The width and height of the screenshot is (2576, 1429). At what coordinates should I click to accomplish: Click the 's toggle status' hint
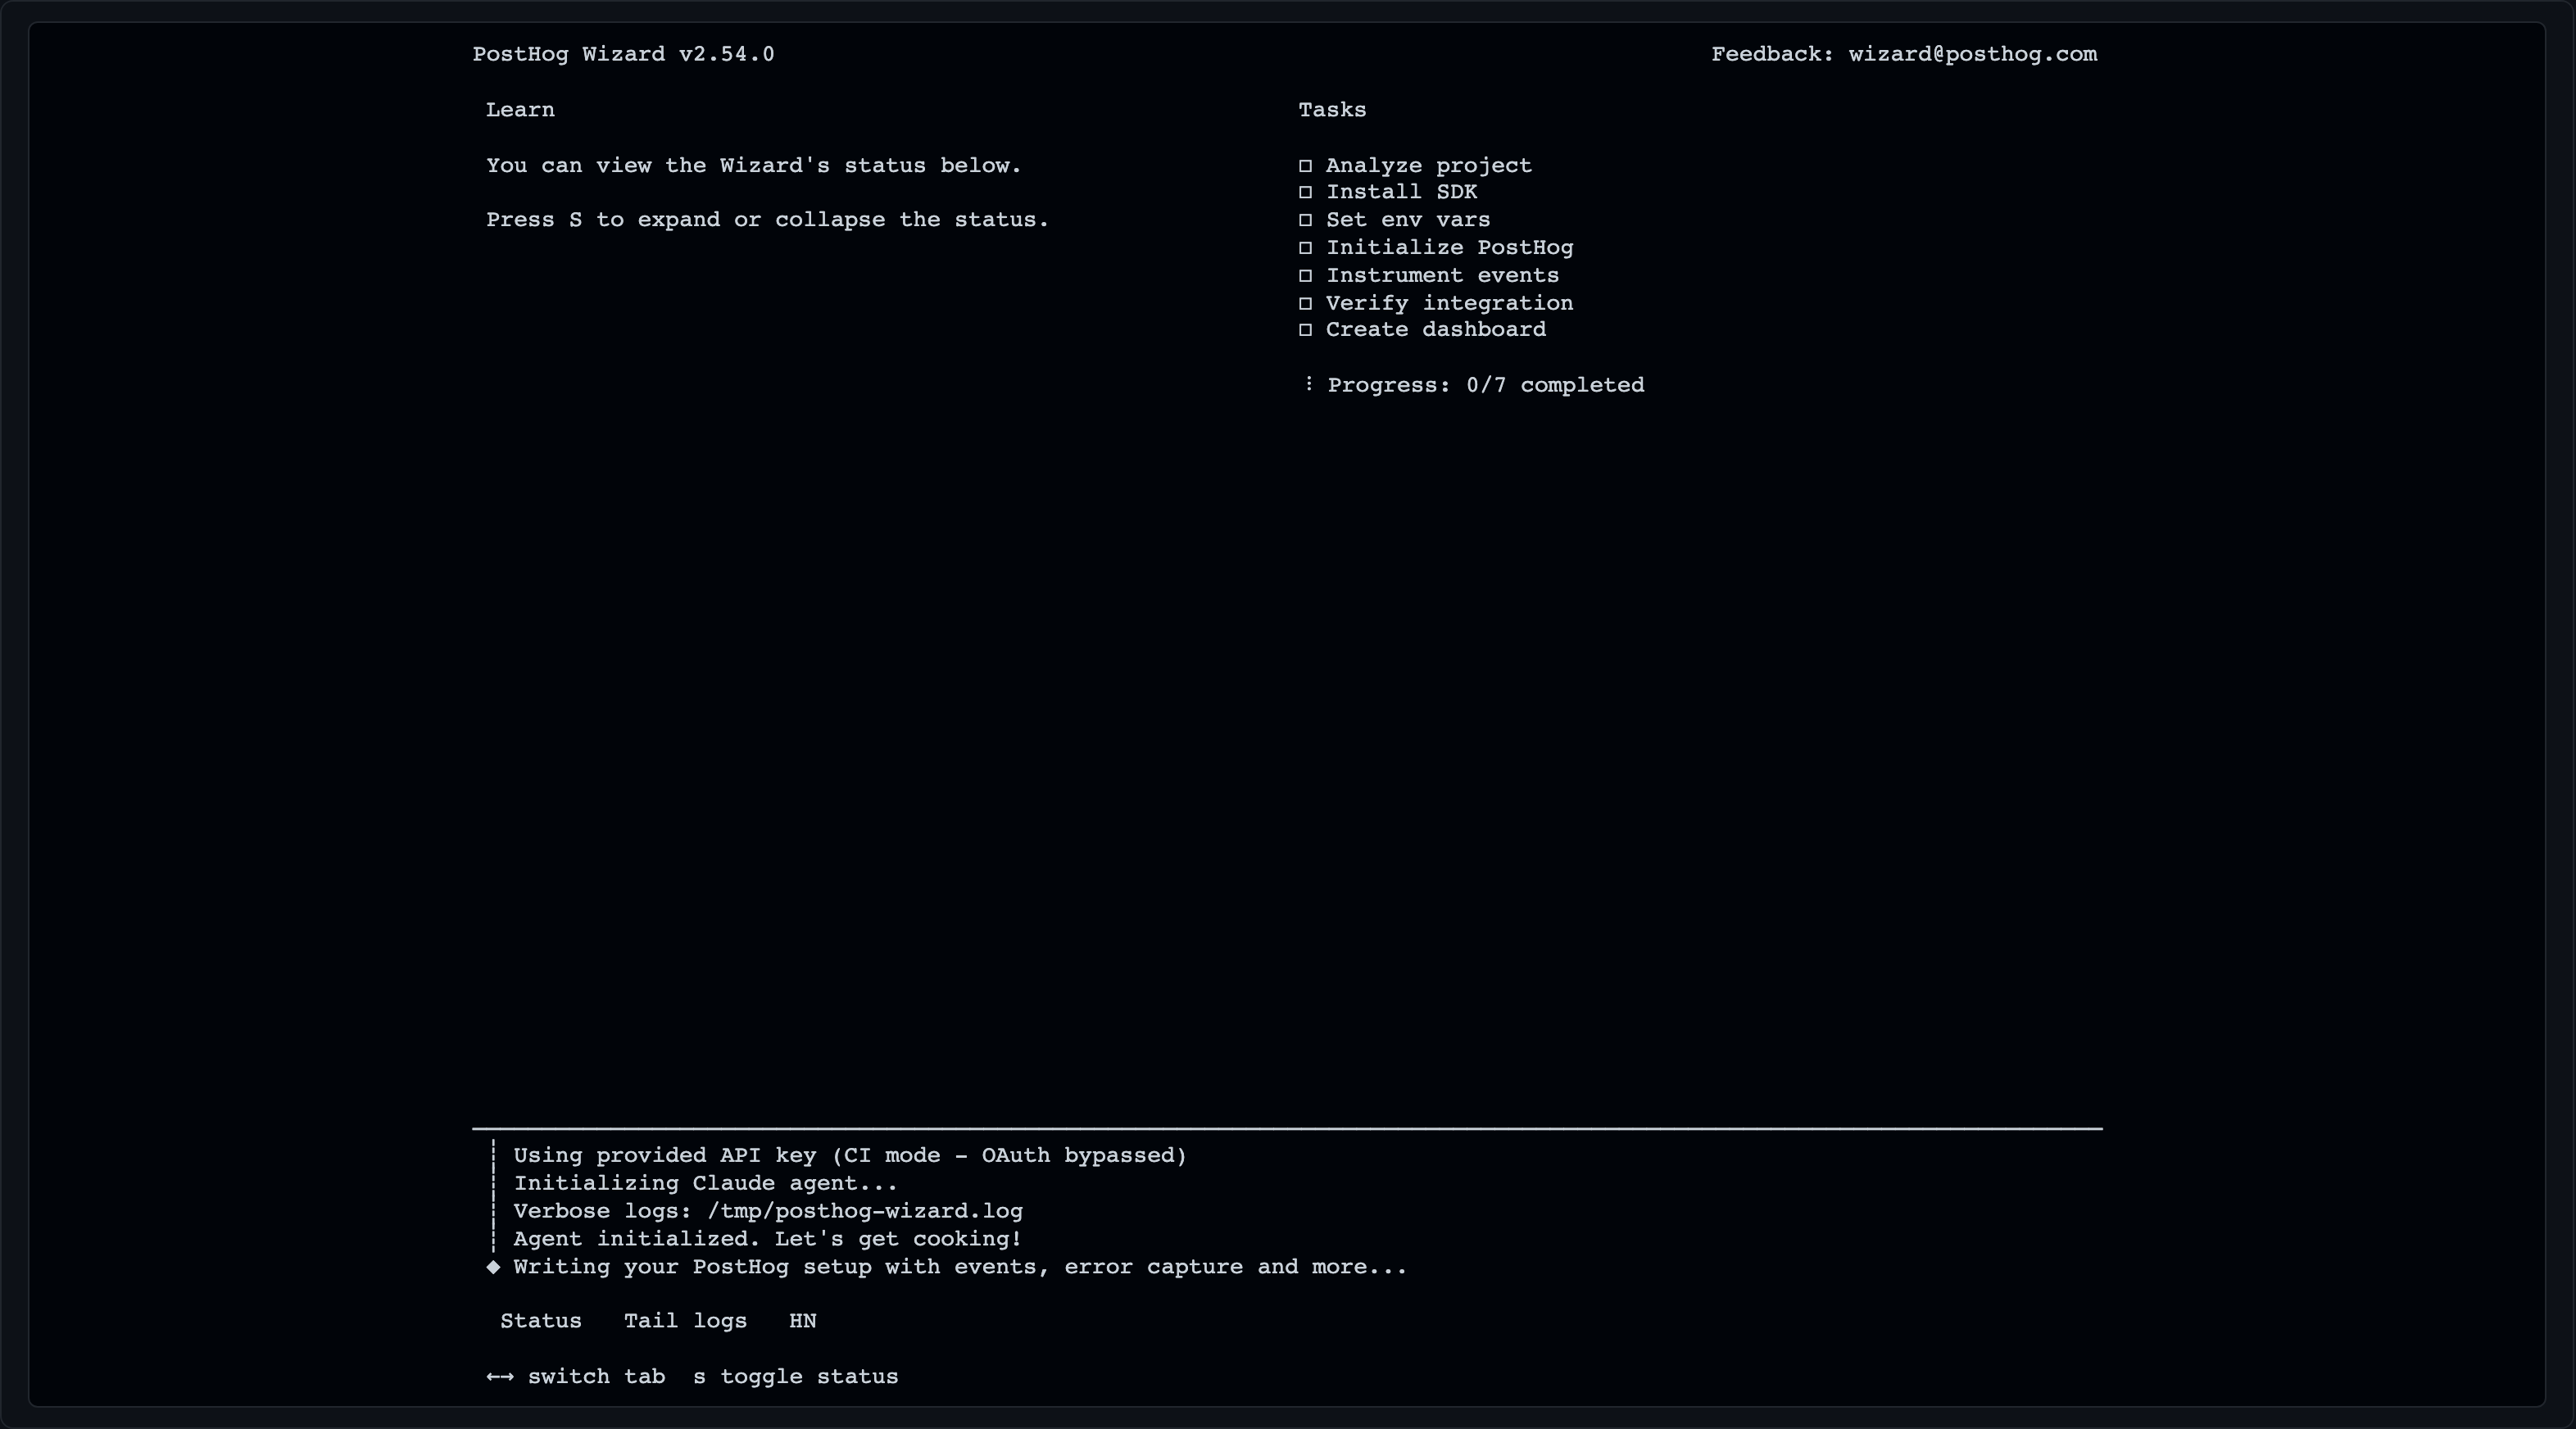pyautogui.click(x=796, y=1377)
